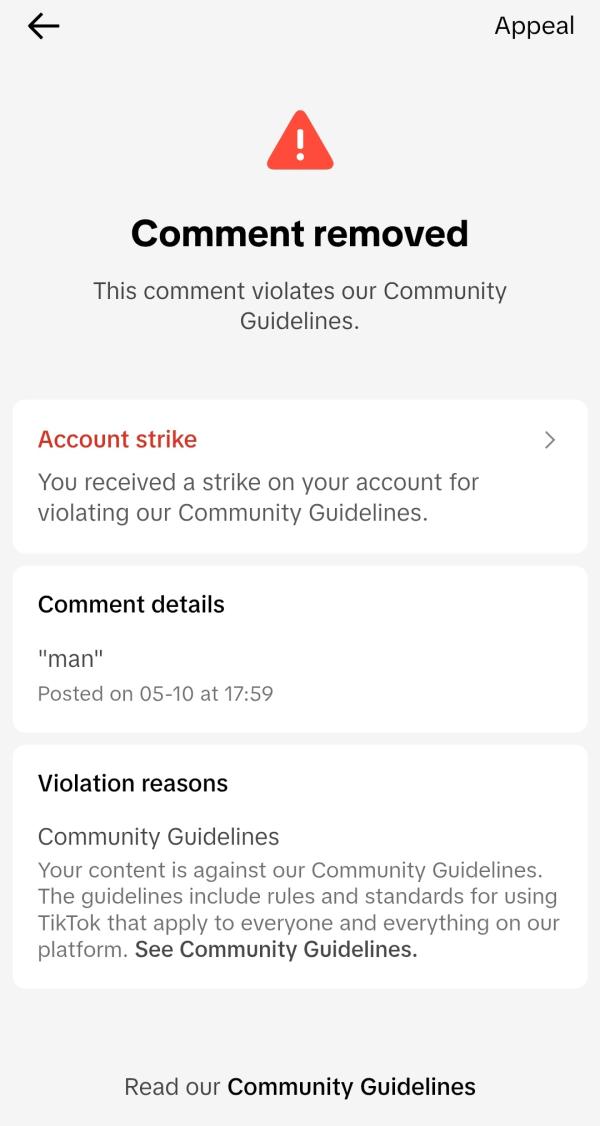600x1126 pixels.
Task: Select the "Comment removed" heading
Action: (x=300, y=233)
